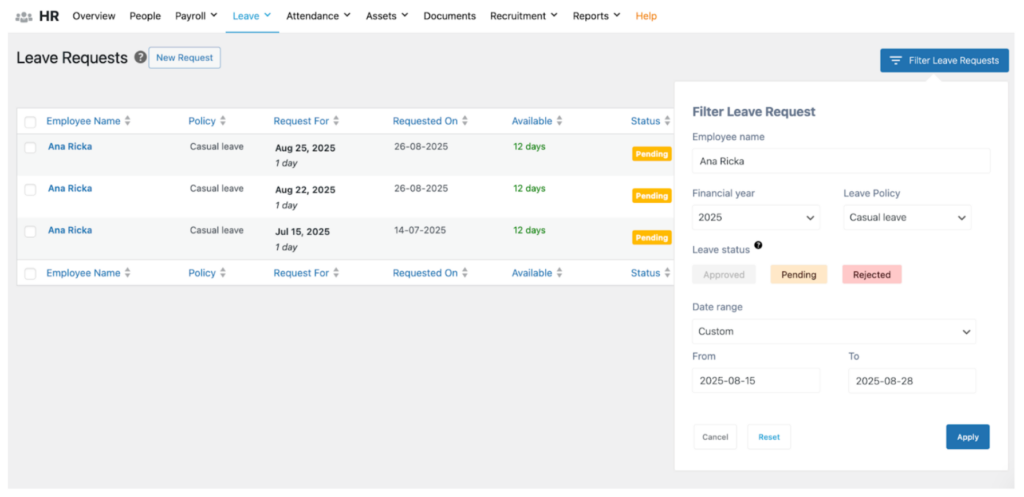Sort by Available column arrows
This screenshot has height=497, width=1024.
click(x=559, y=121)
